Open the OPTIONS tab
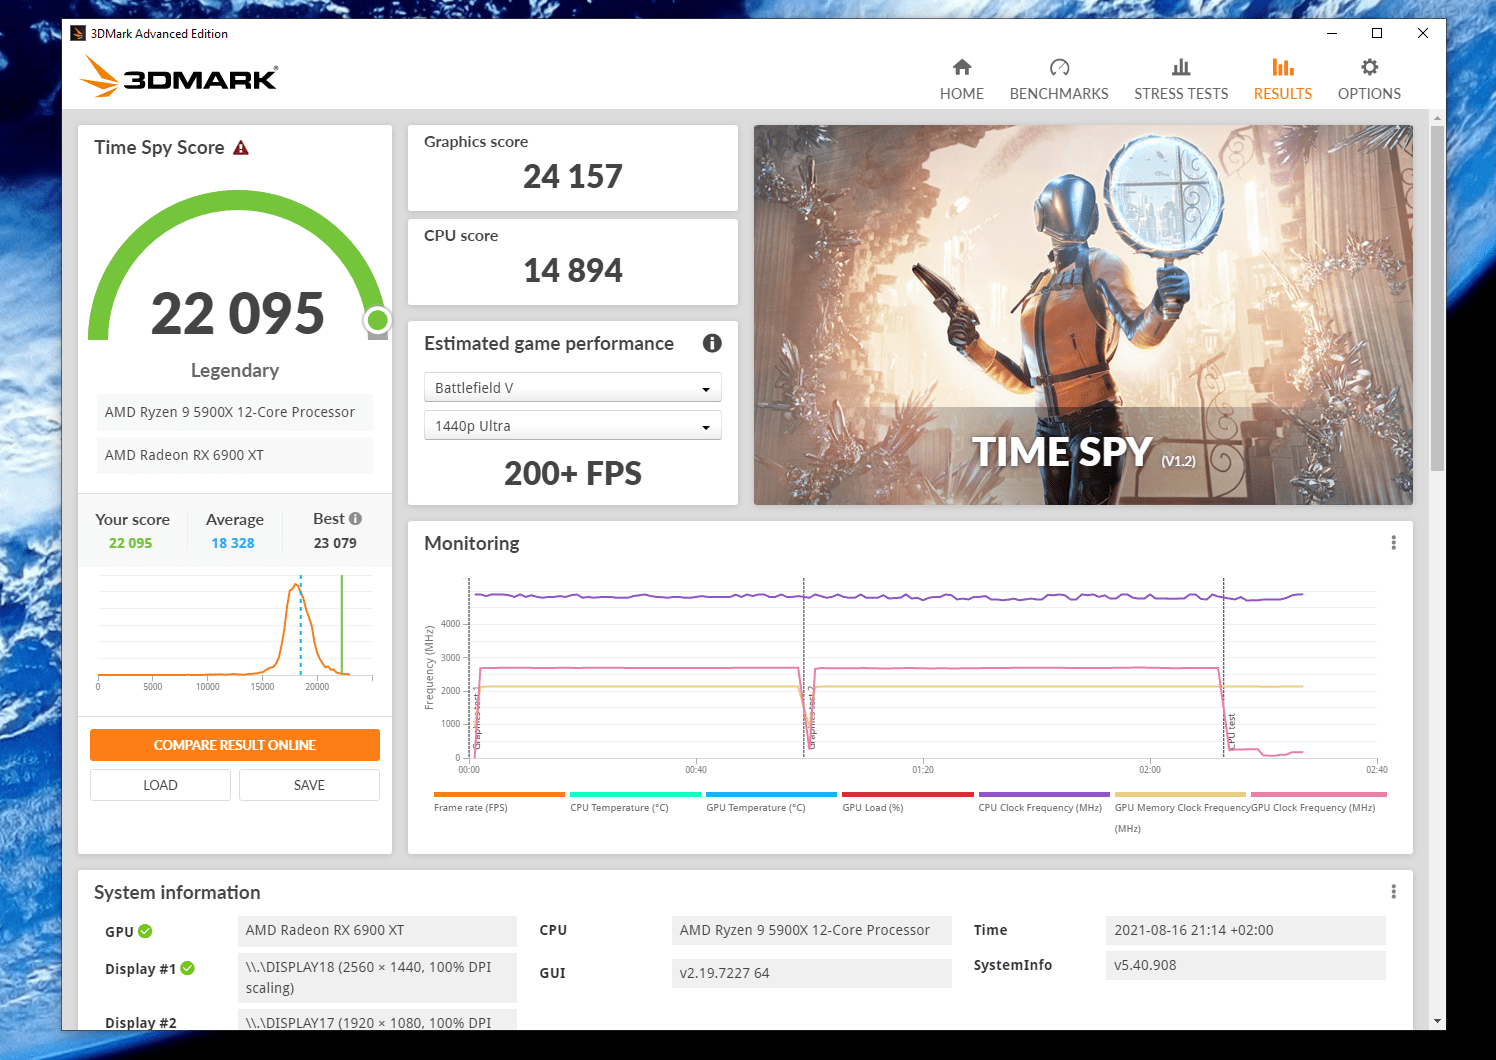This screenshot has height=1060, width=1496. [x=1369, y=80]
